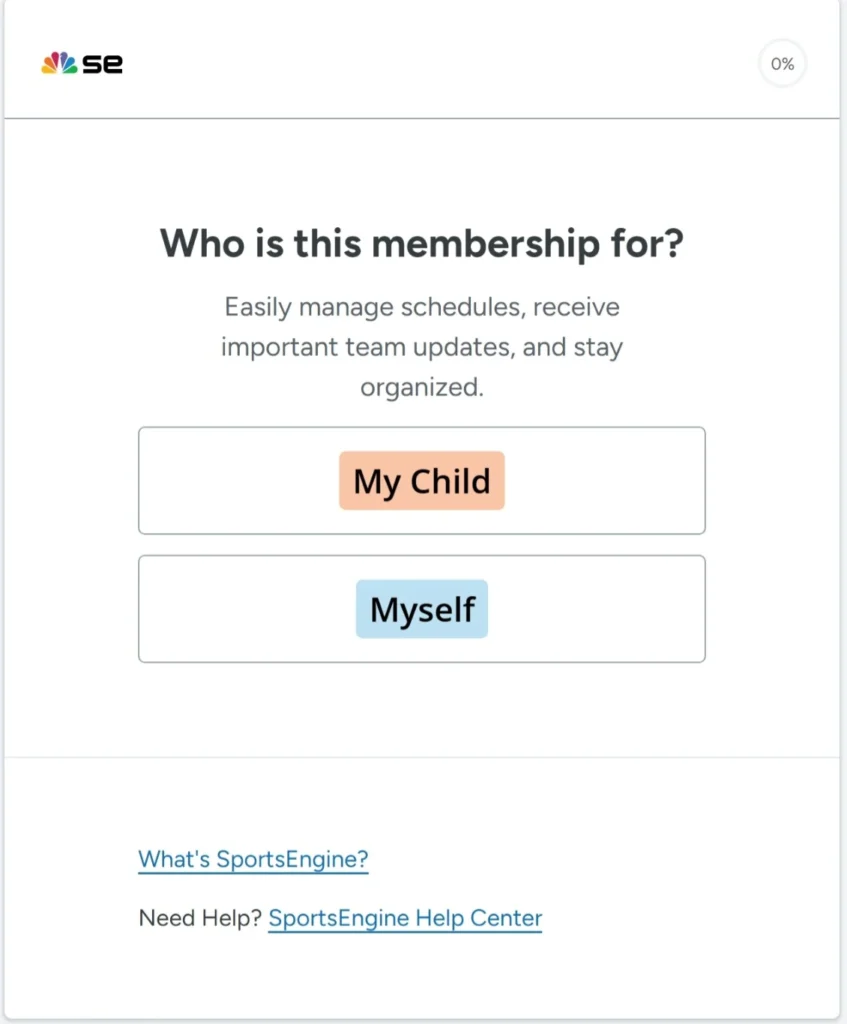Click "Help Center" words in the footer link
The image size is (847, 1024).
tap(479, 918)
